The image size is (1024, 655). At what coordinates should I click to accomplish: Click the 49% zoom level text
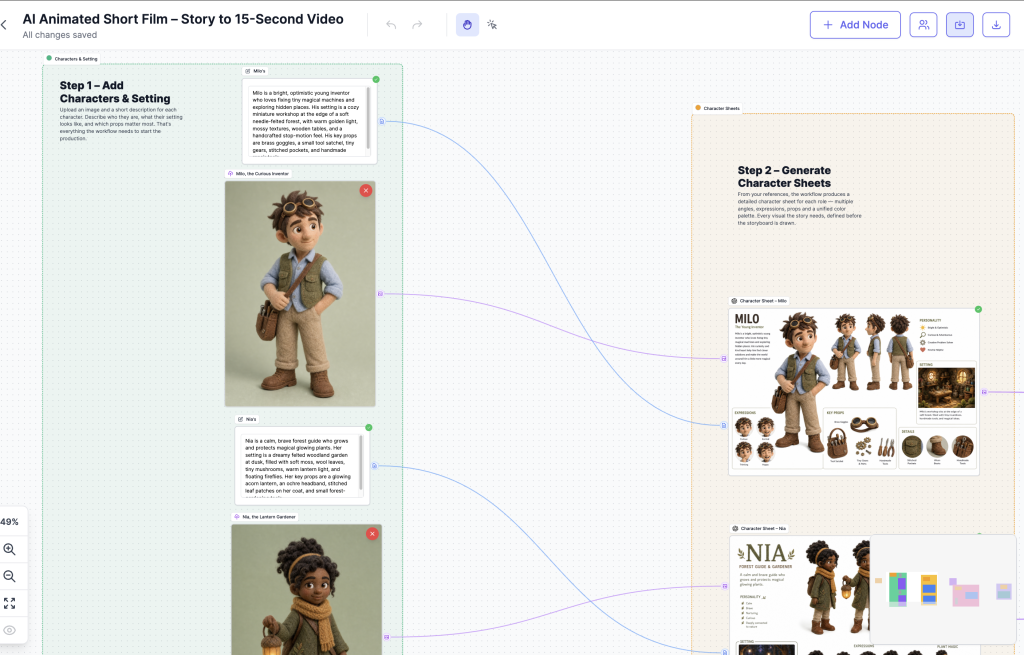10,522
